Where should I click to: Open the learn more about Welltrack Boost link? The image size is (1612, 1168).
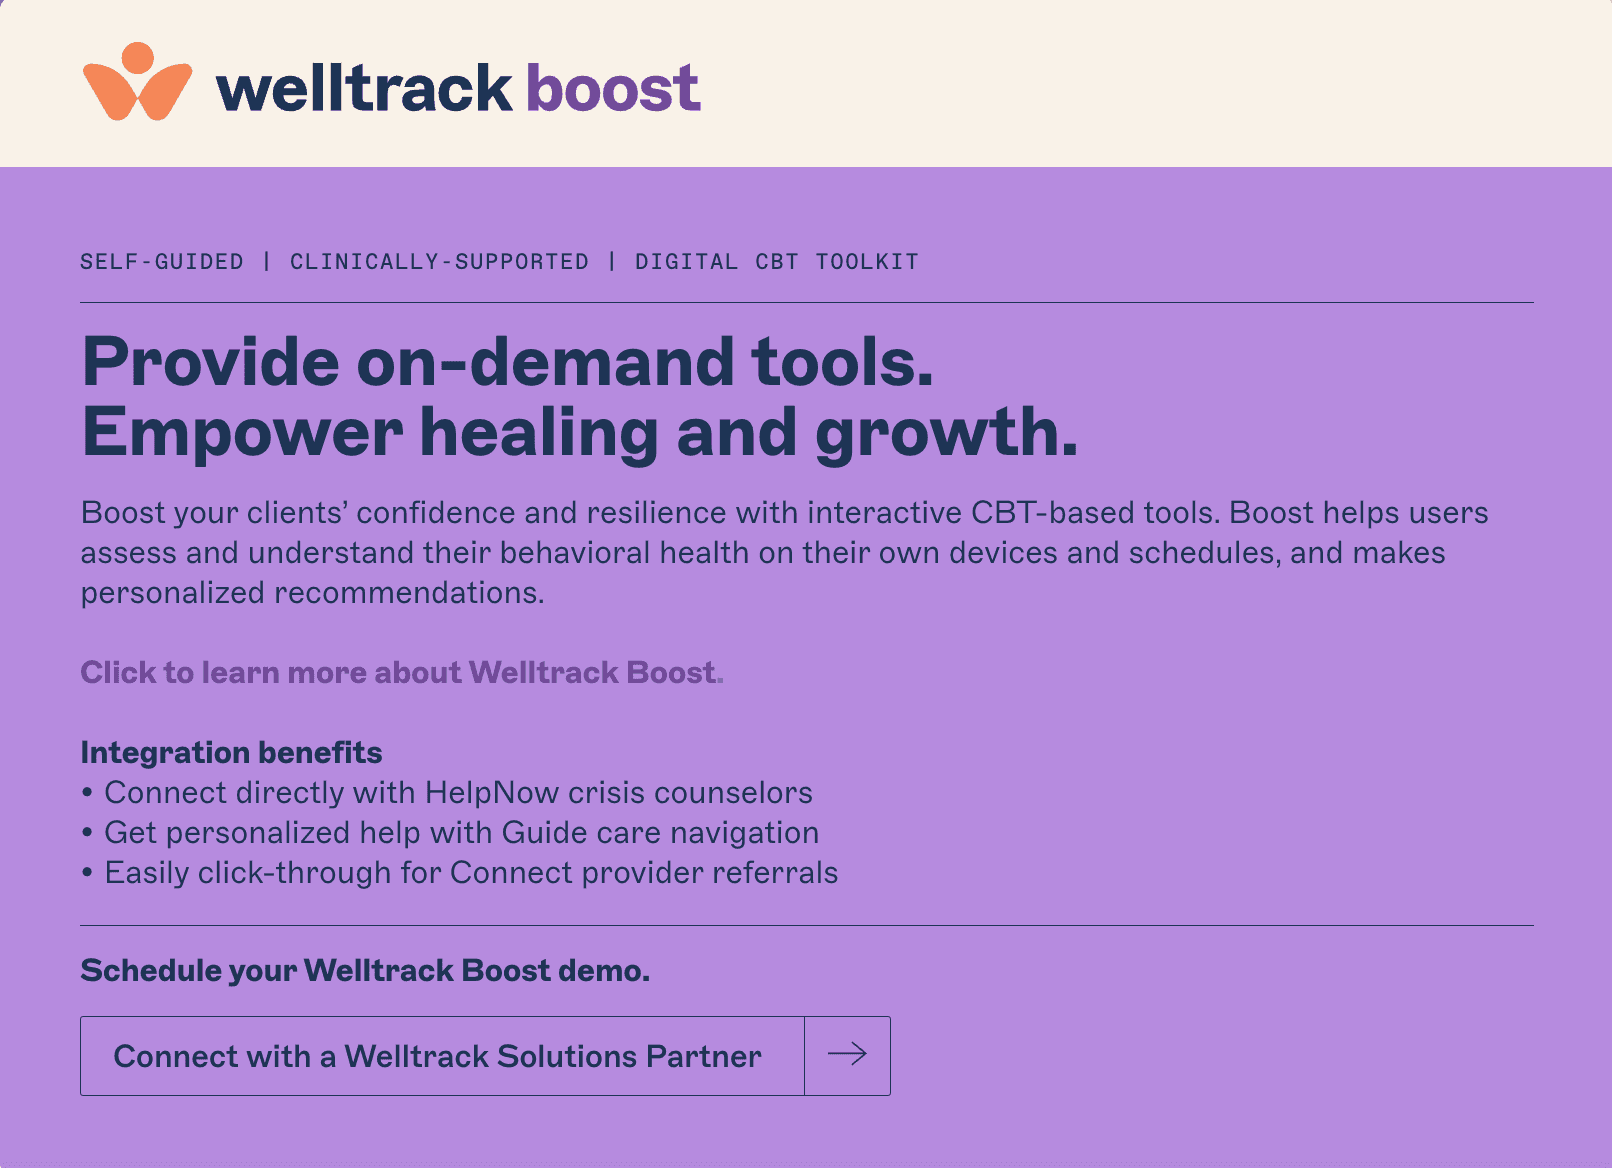click(400, 672)
